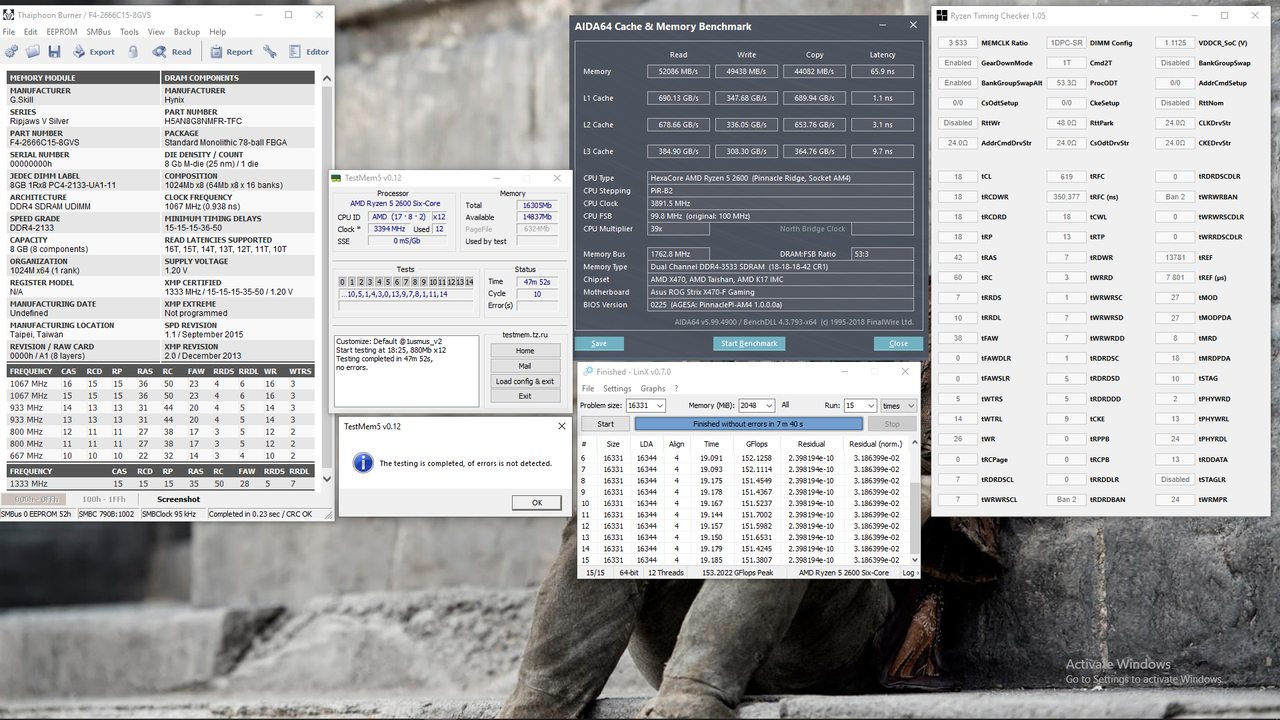Save the SPD dump with the floppy icon
Screen dimensions: 1280x720
55,51
